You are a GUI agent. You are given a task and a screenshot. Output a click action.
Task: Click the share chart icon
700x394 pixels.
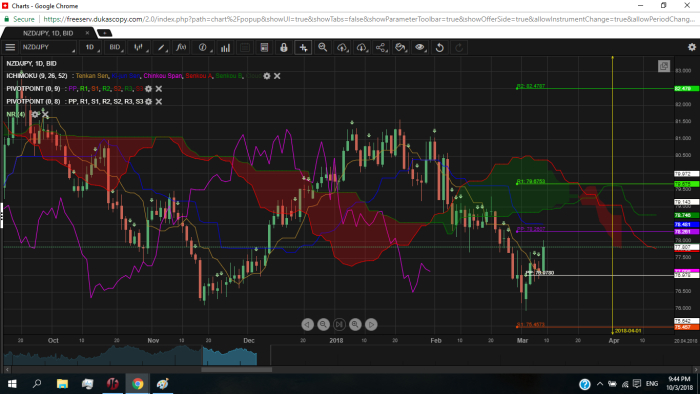tap(381, 47)
